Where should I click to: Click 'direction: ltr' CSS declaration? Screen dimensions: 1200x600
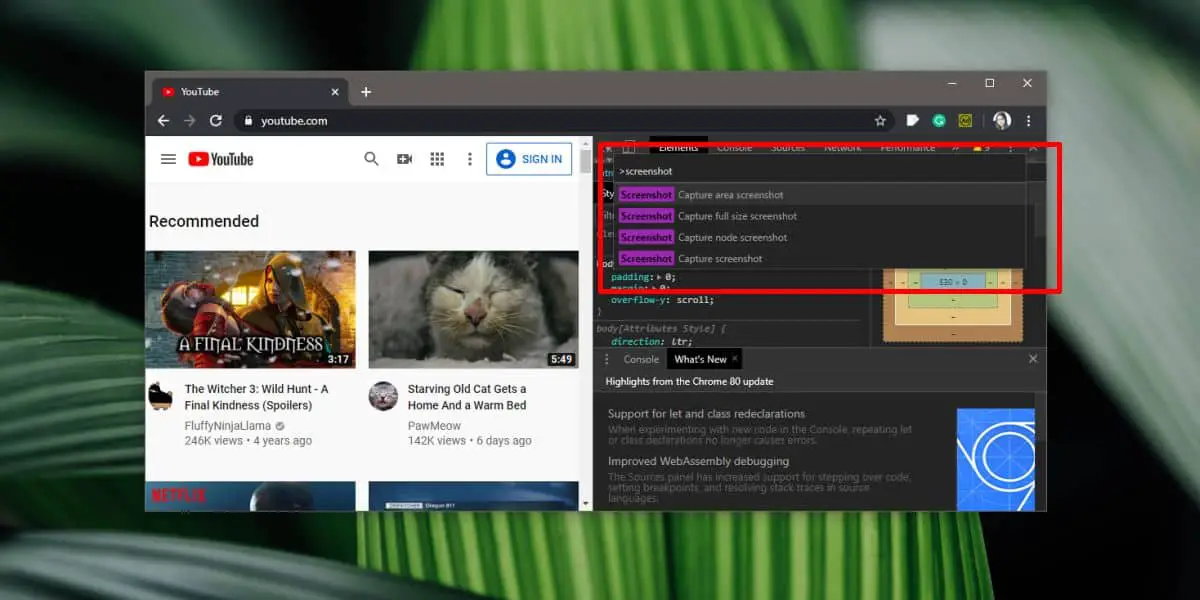click(651, 341)
